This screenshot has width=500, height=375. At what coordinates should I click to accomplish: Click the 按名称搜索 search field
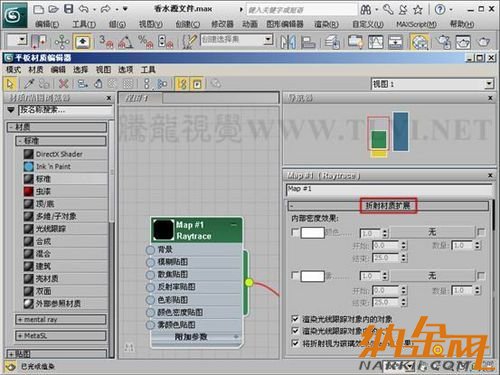coord(65,110)
